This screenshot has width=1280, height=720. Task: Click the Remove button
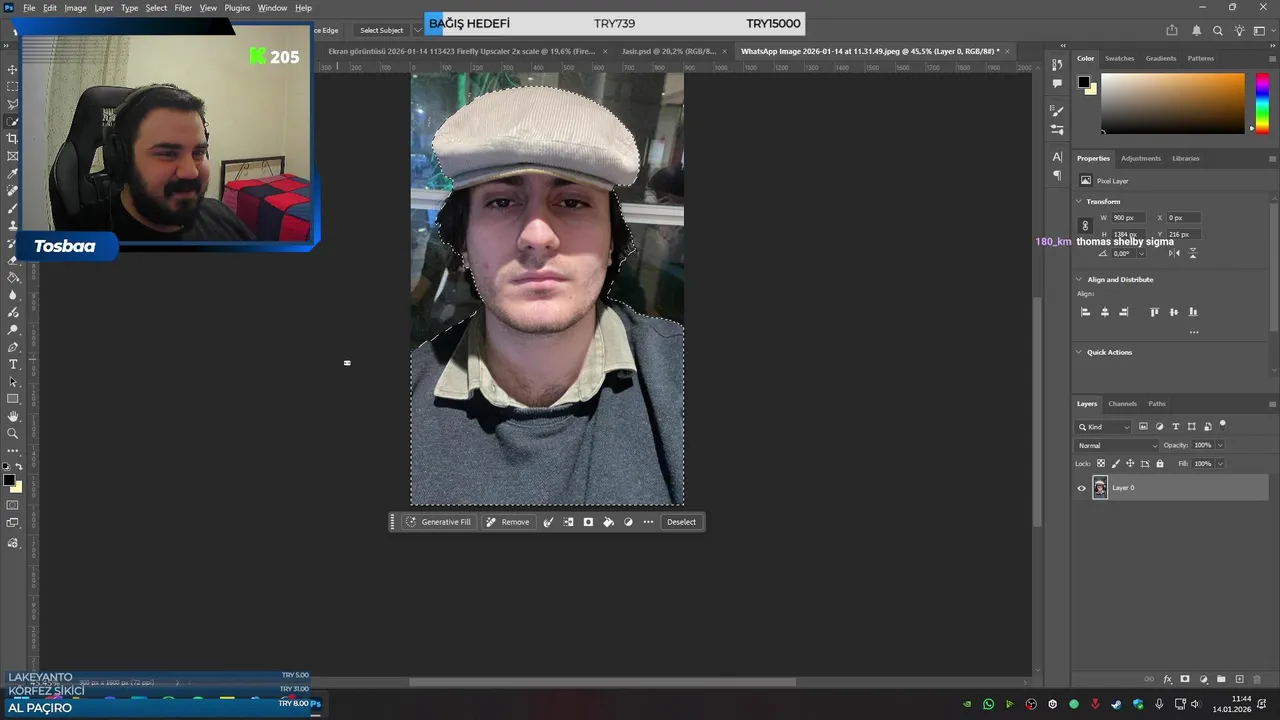[x=508, y=522]
